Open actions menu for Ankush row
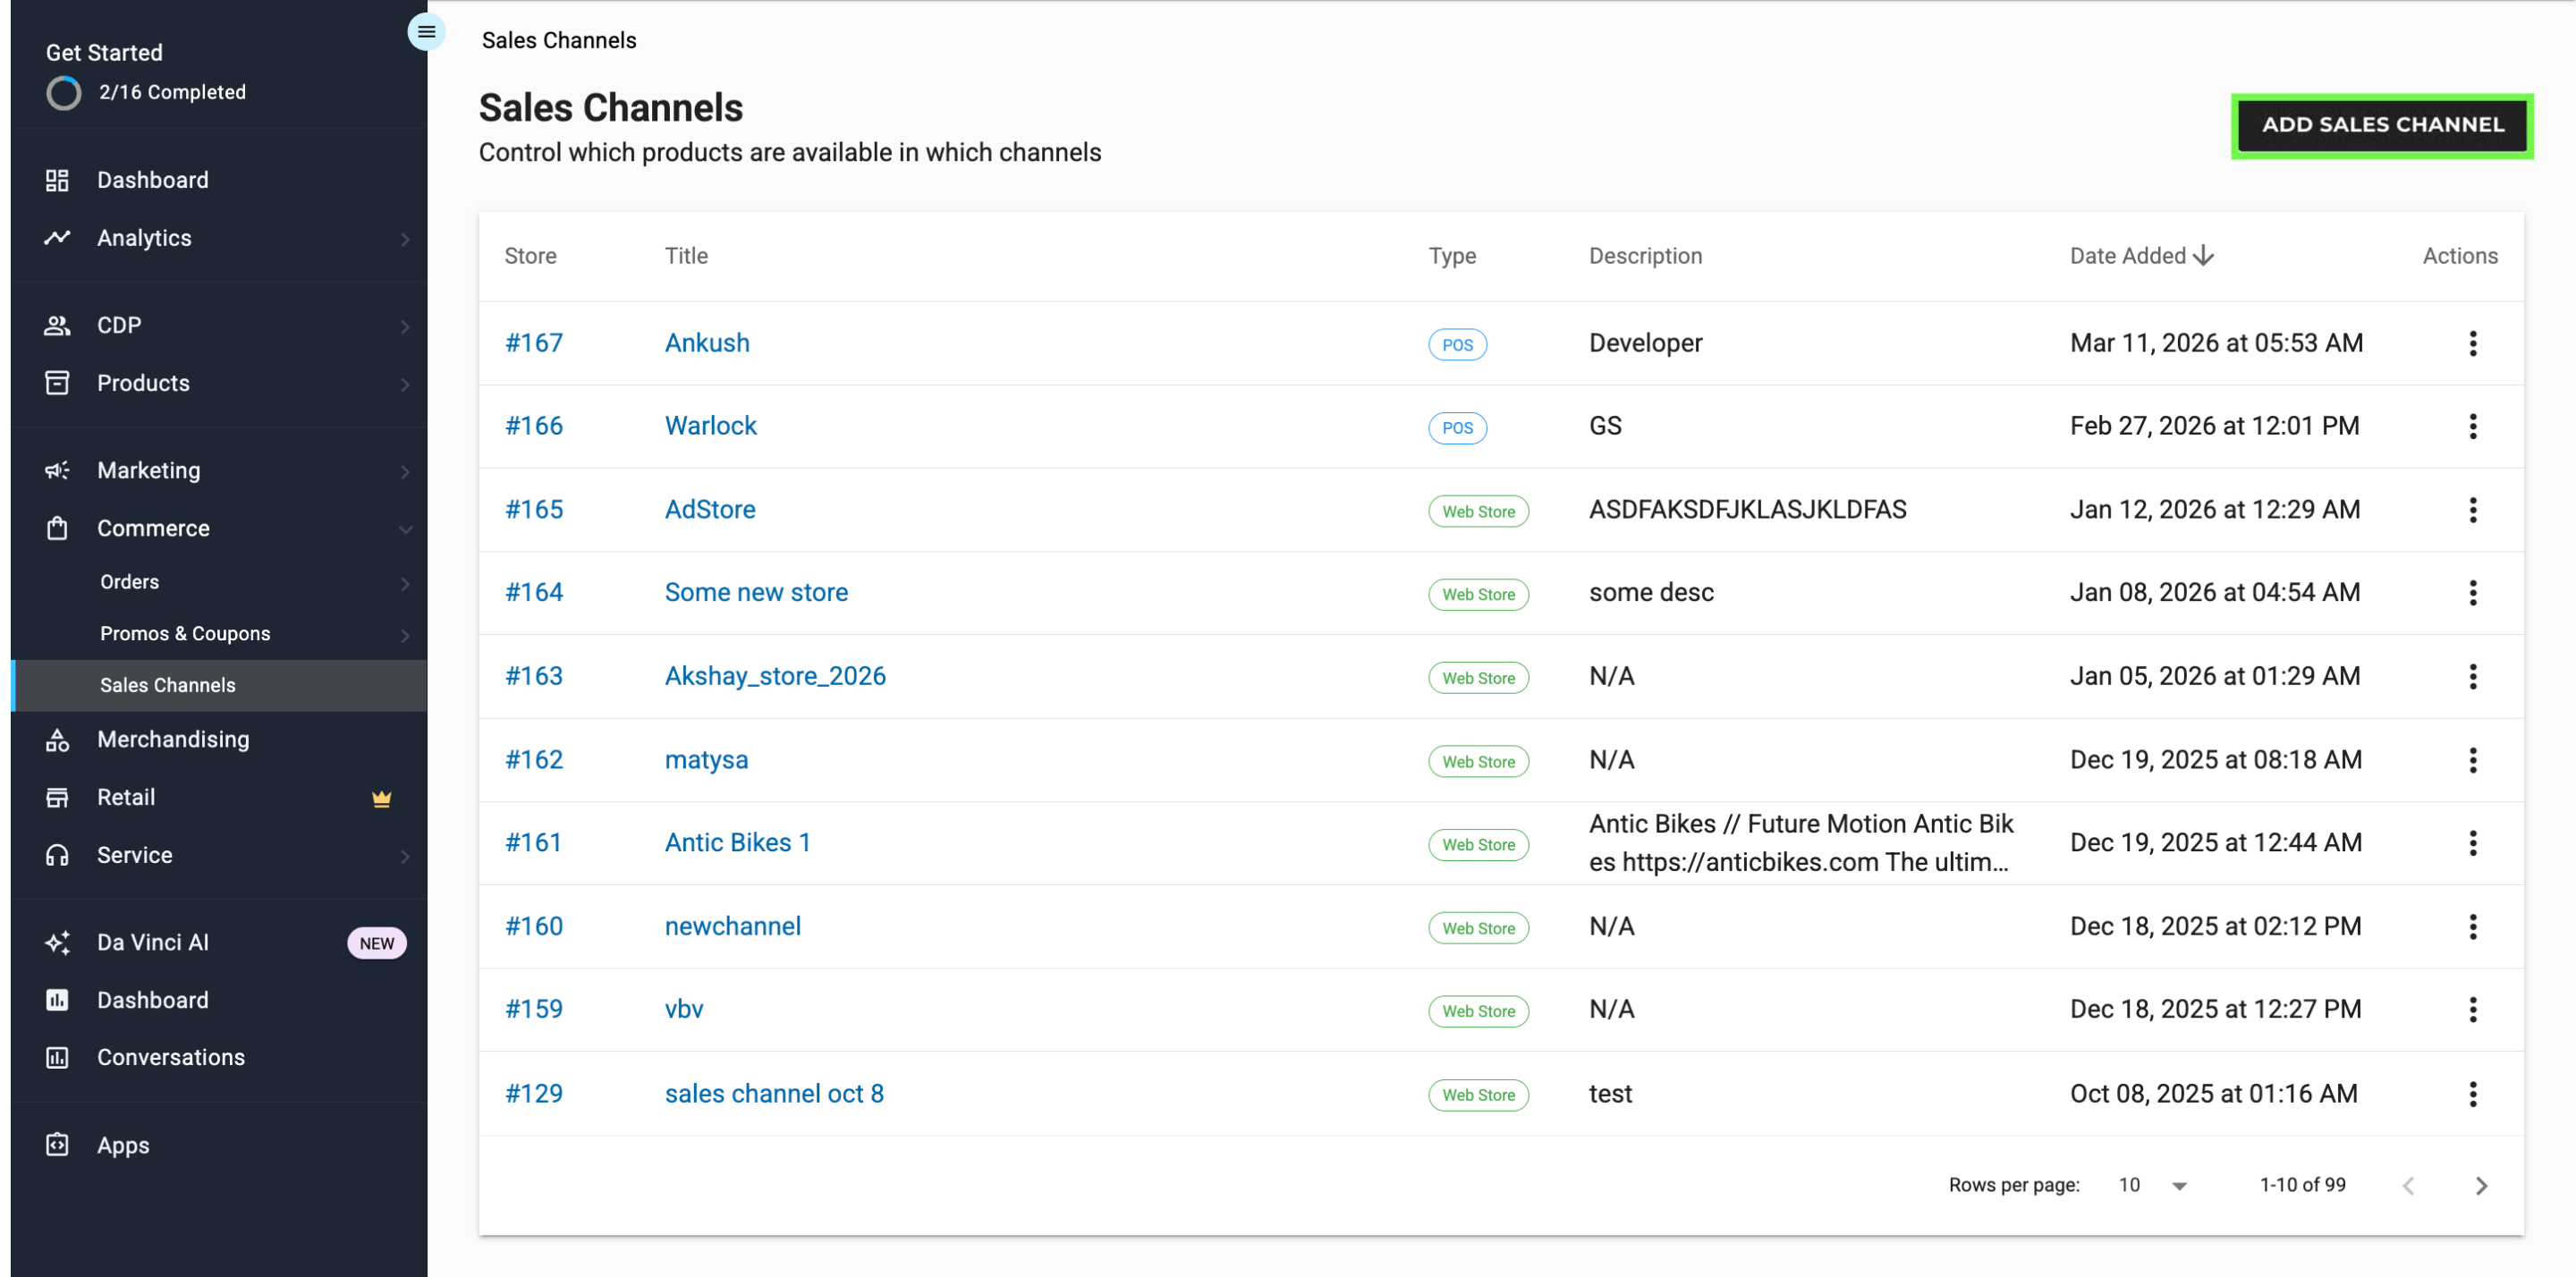The image size is (2576, 1277). 2472,343
